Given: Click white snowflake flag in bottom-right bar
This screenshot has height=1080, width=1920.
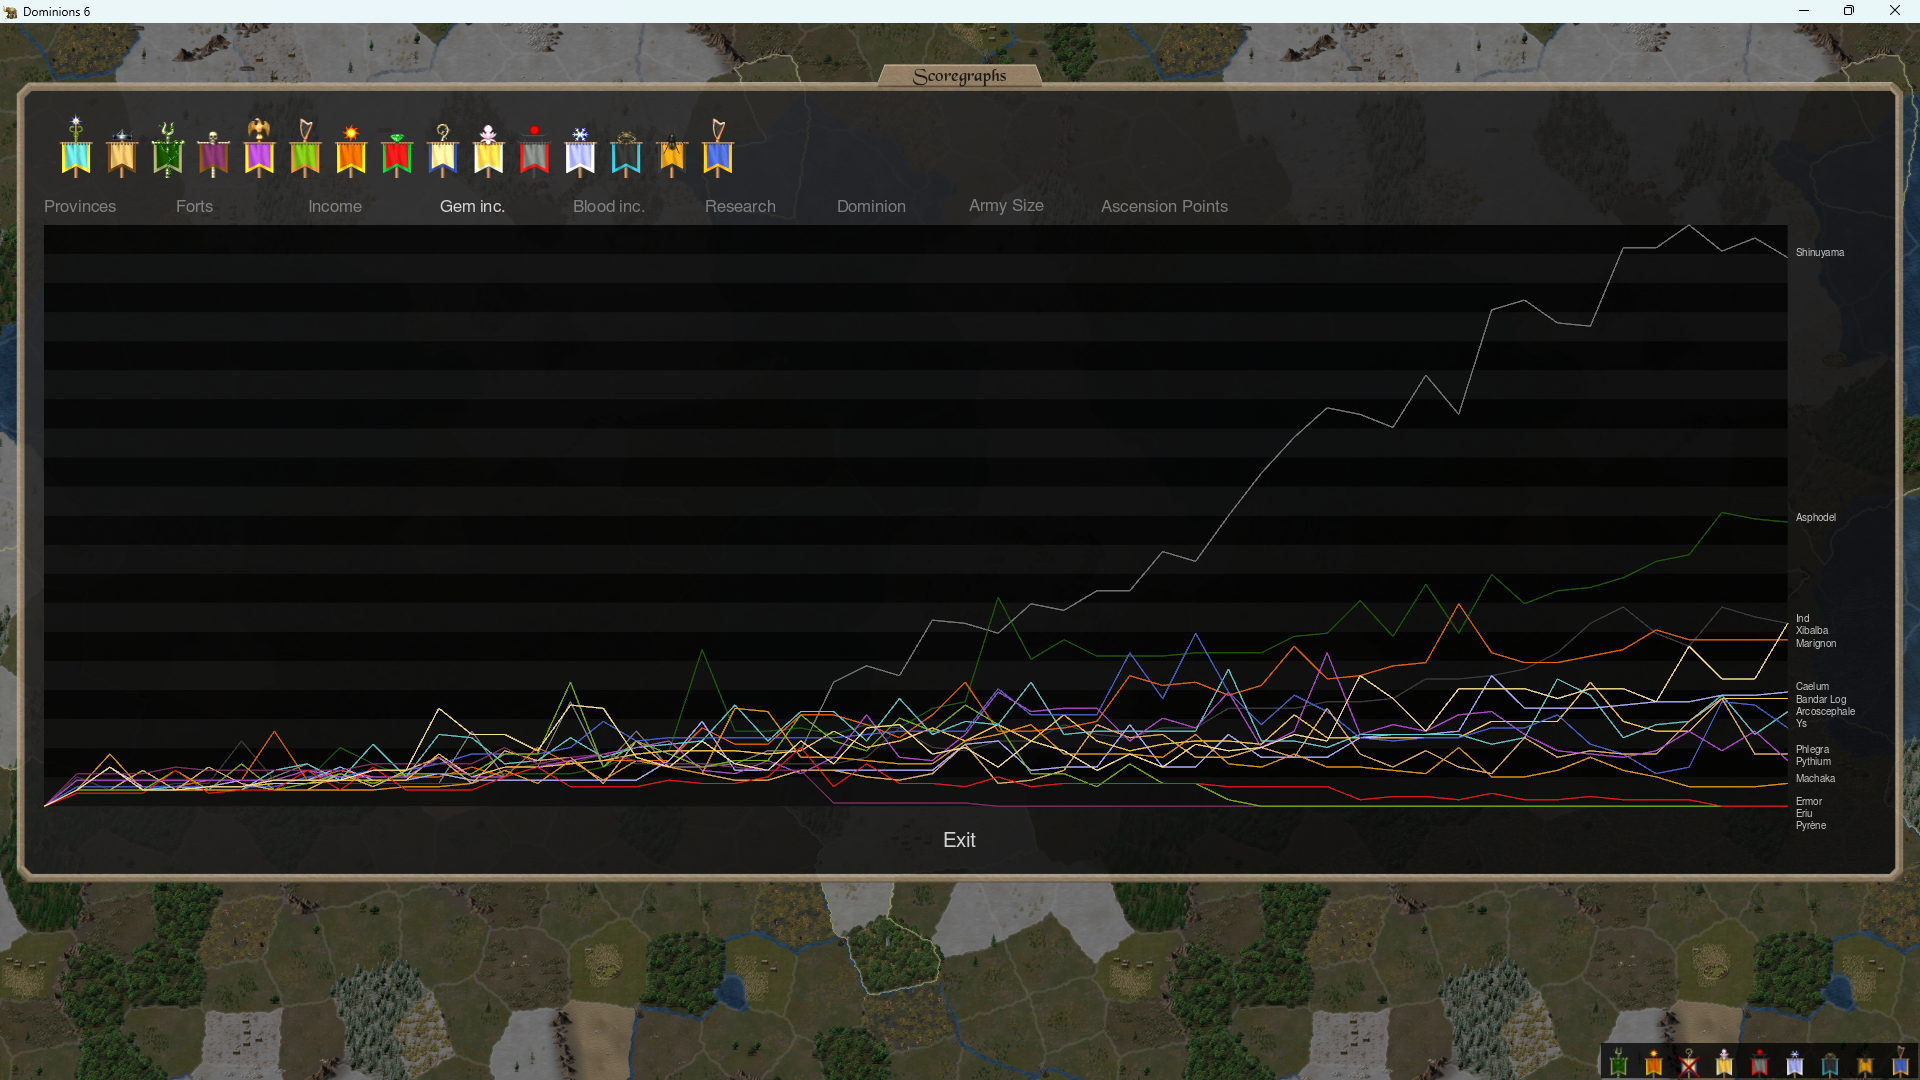Looking at the screenshot, I should click(1795, 1062).
